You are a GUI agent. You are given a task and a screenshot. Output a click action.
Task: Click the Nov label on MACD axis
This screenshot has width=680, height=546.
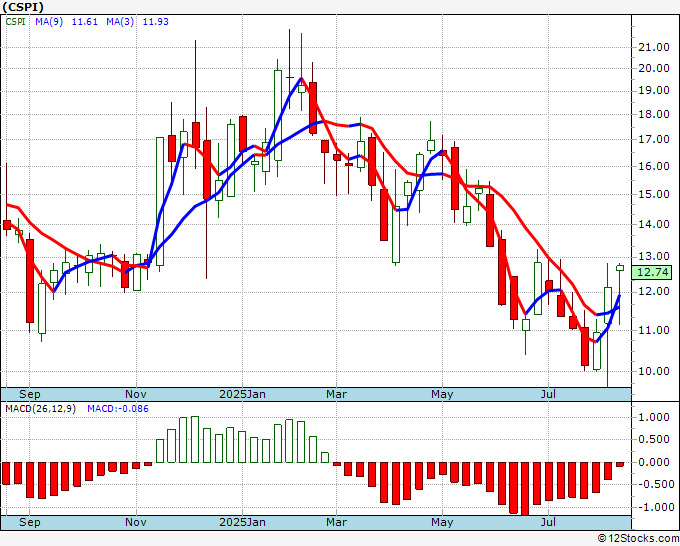click(136, 522)
